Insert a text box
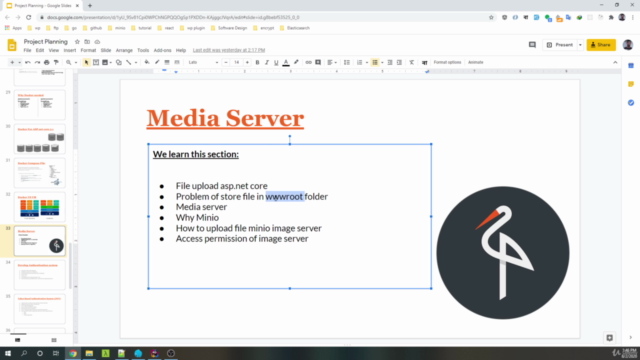 (x=96, y=62)
